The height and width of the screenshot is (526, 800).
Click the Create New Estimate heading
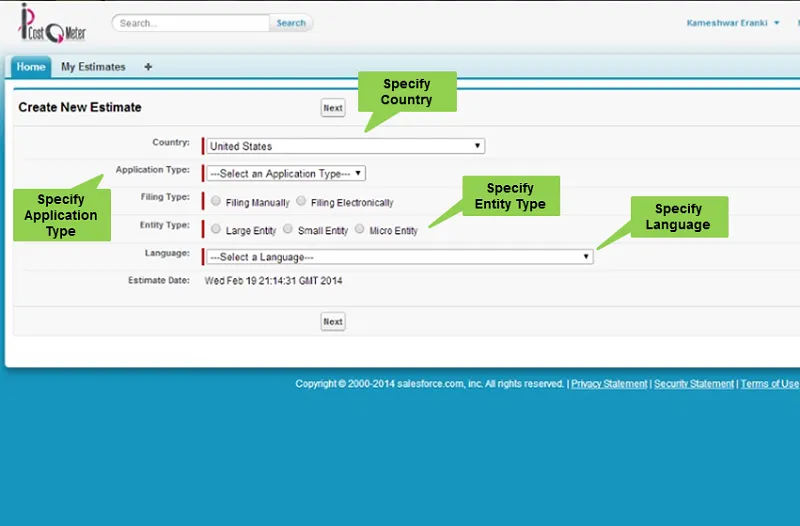(x=80, y=107)
